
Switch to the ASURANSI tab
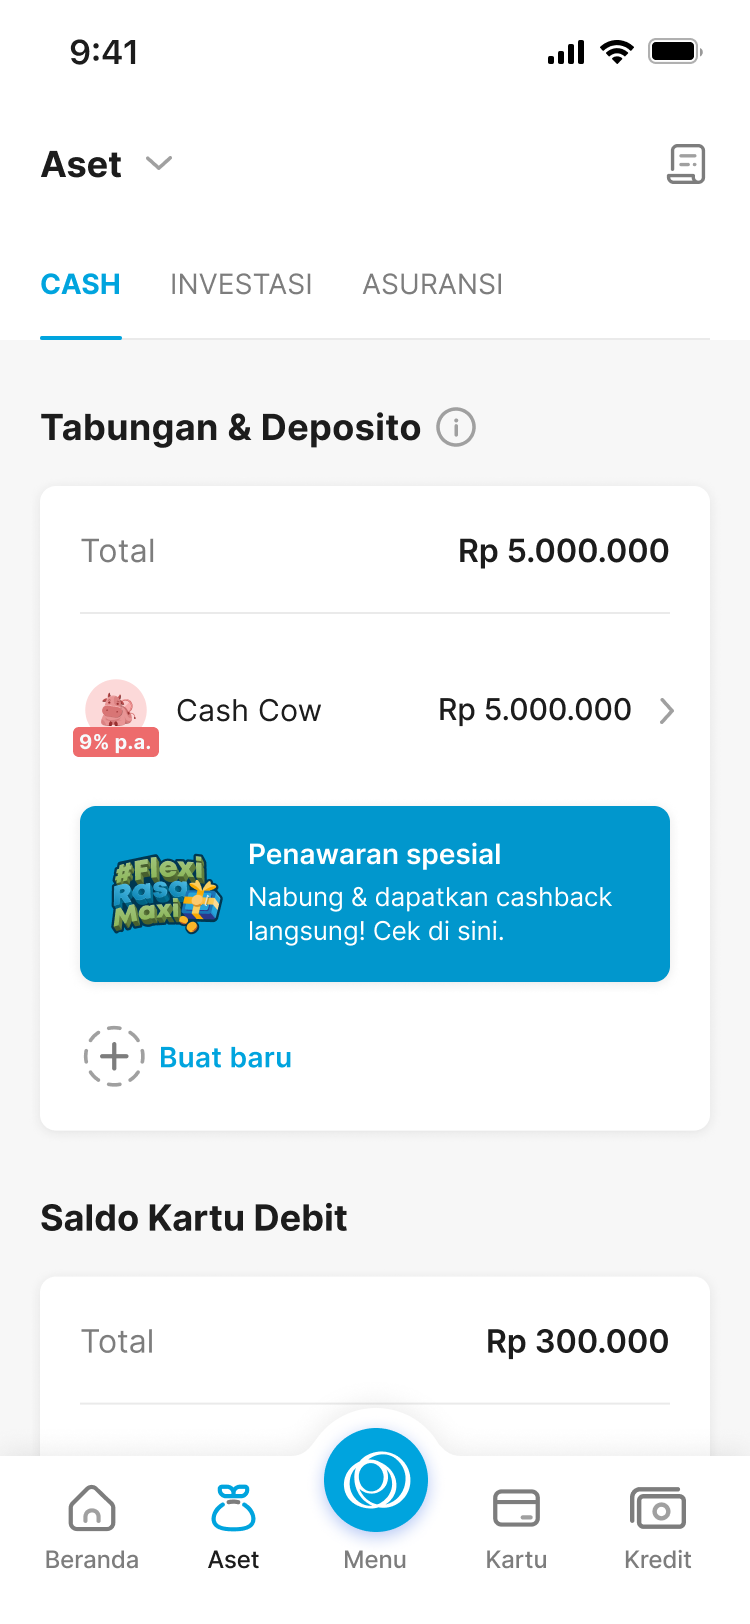pos(433,285)
